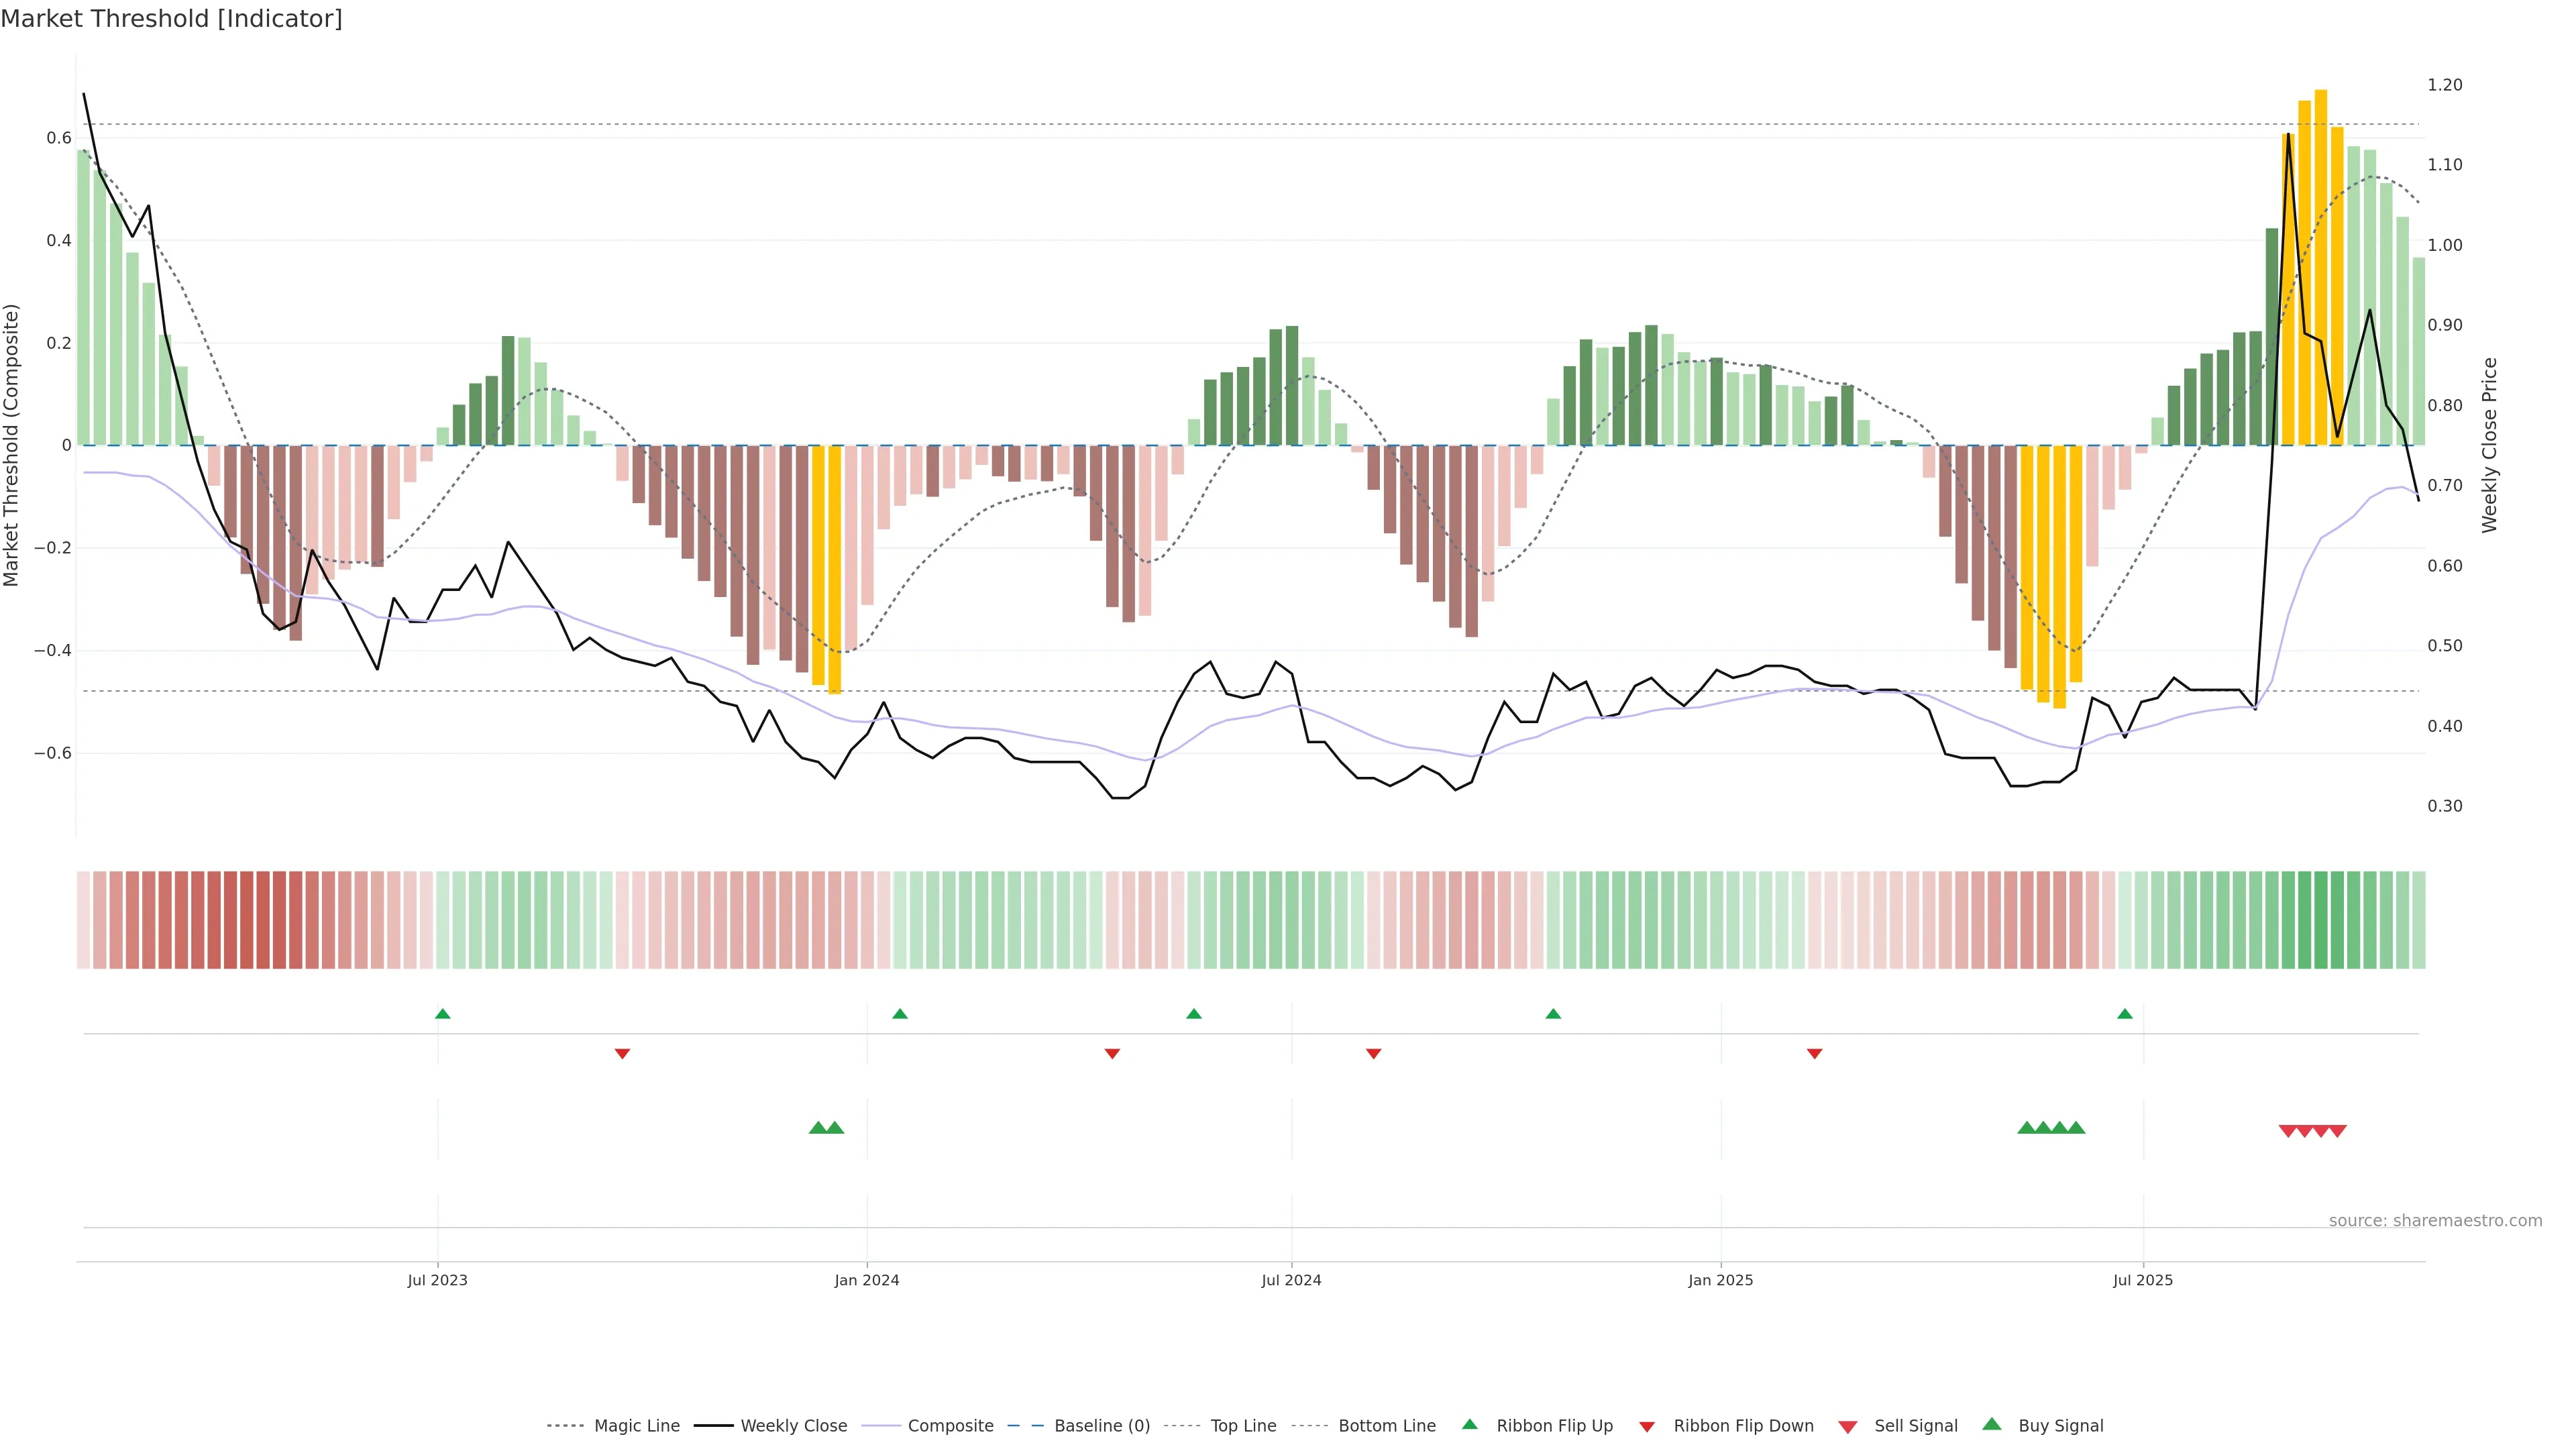Toggle Magic Line legend entry
The height and width of the screenshot is (1449, 2576).
click(636, 1425)
